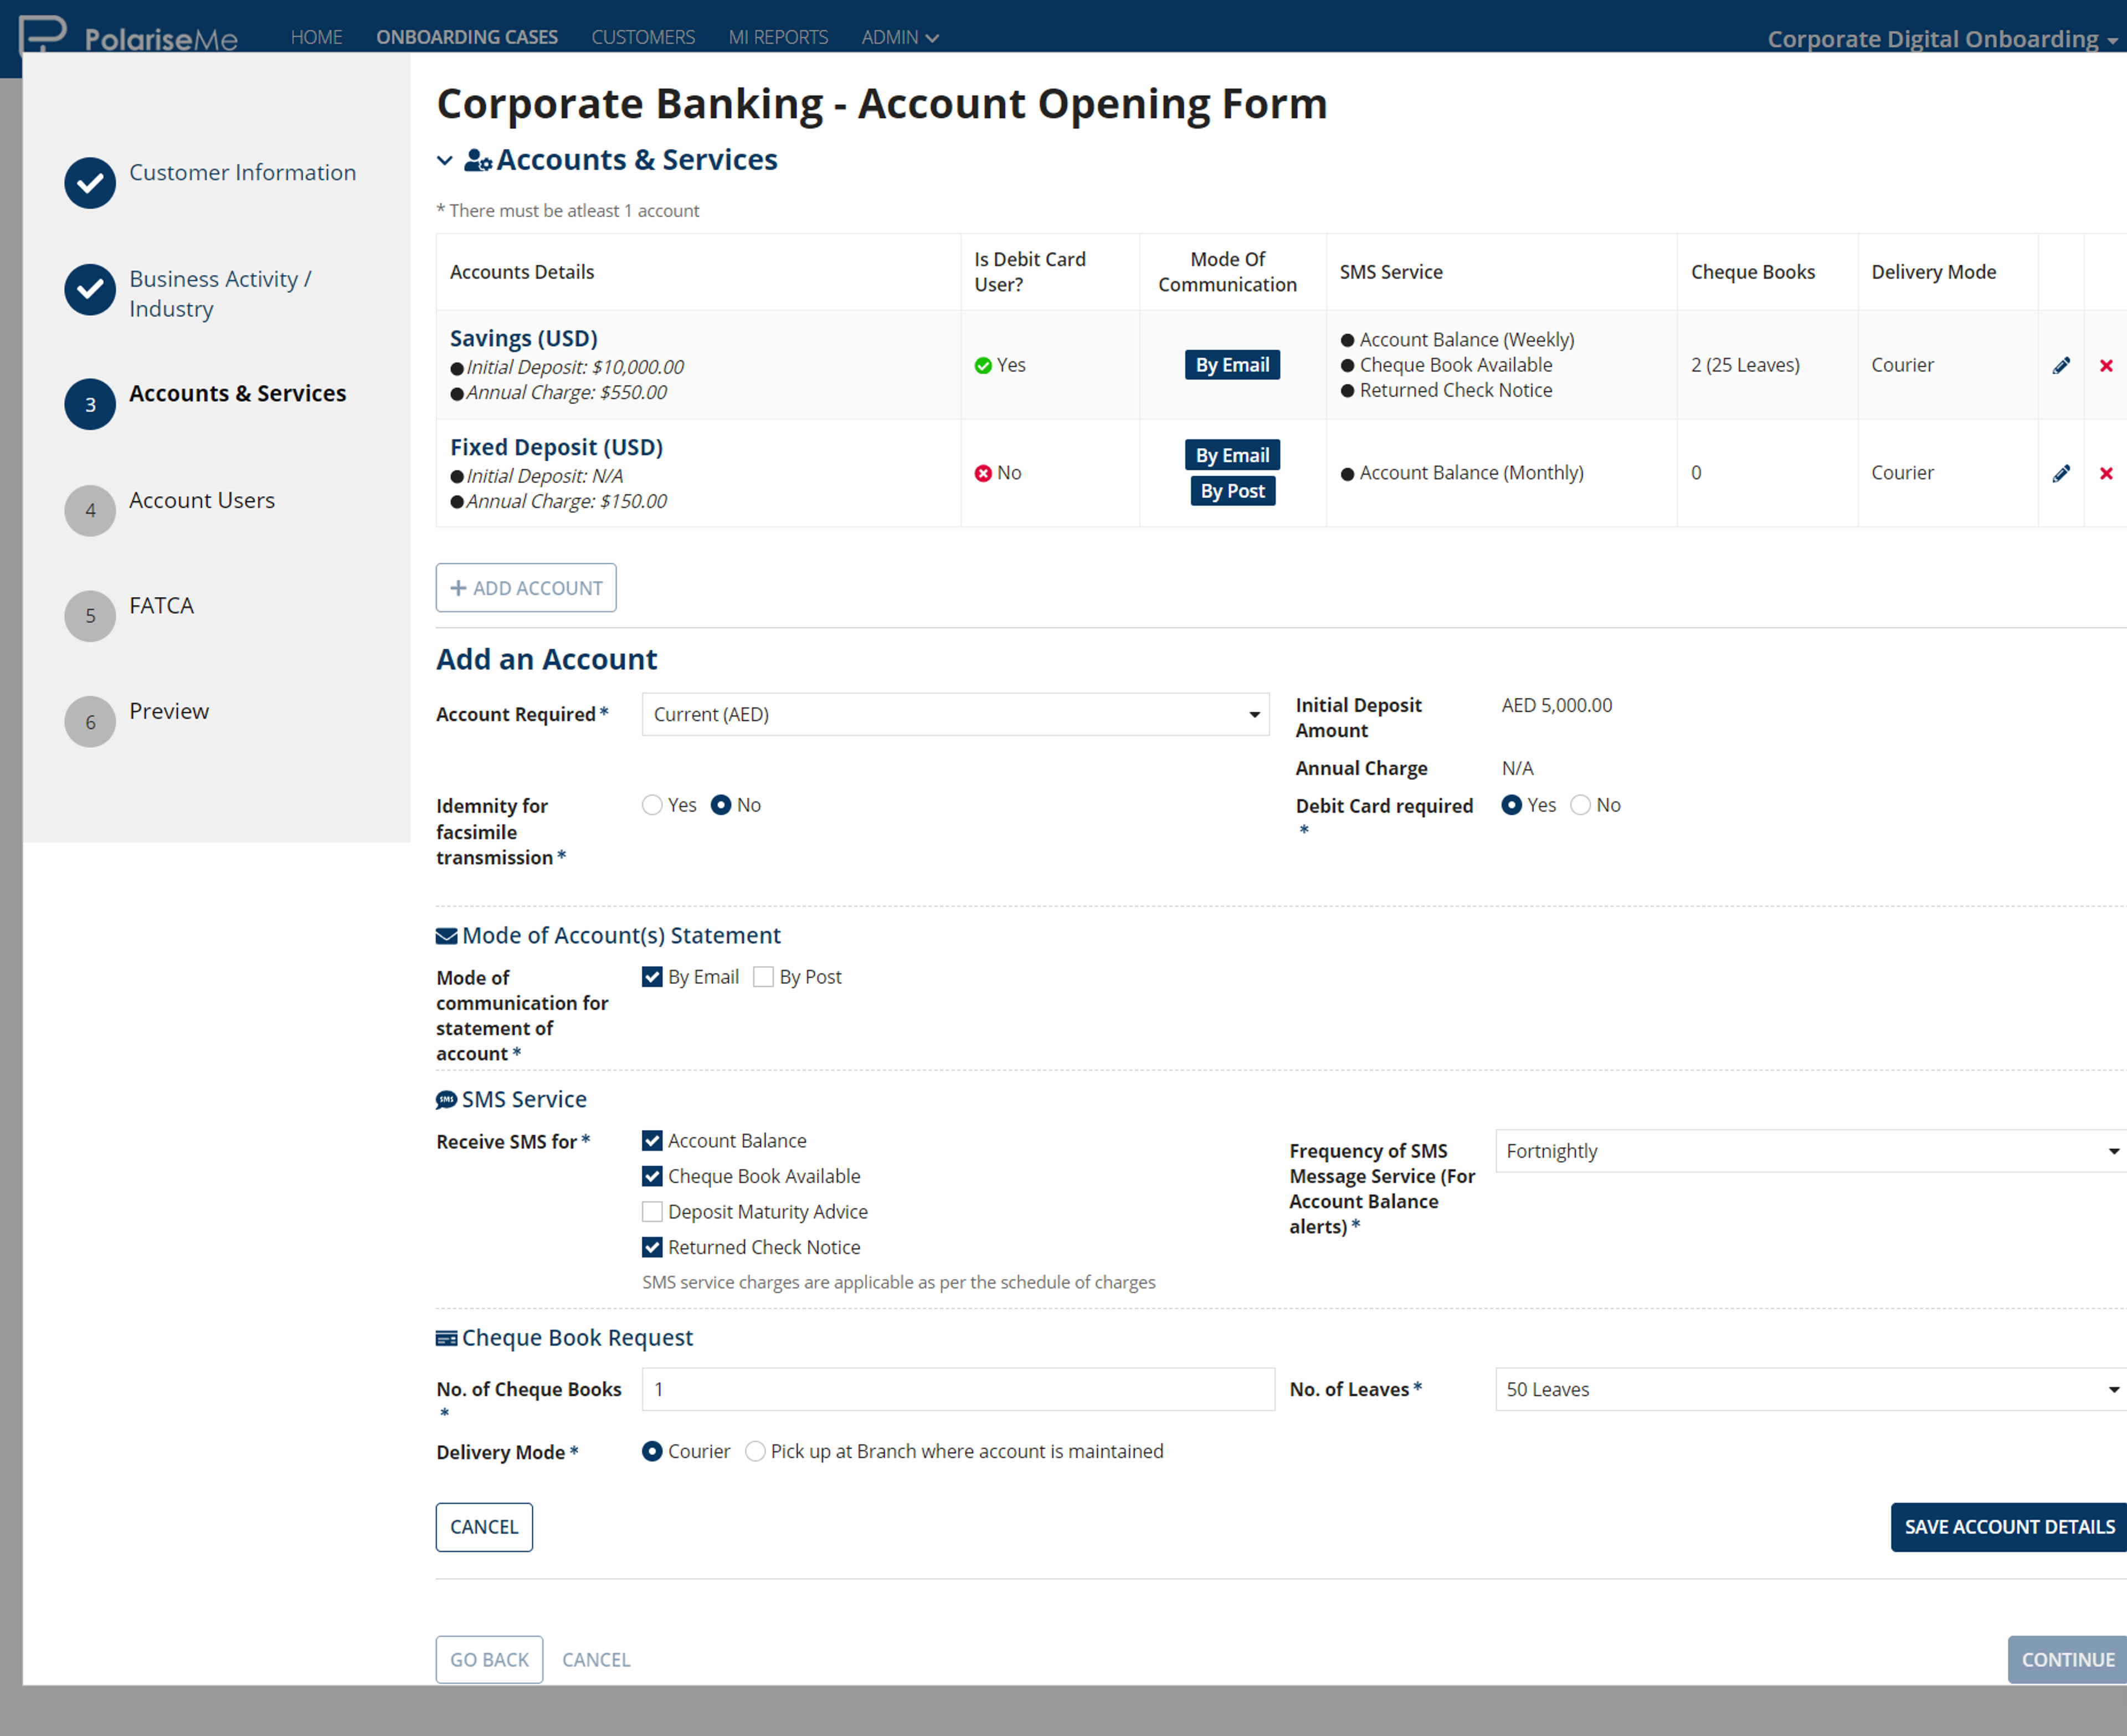2127x1736 pixels.
Task: Click the PolariseMe logo icon
Action: point(43,33)
